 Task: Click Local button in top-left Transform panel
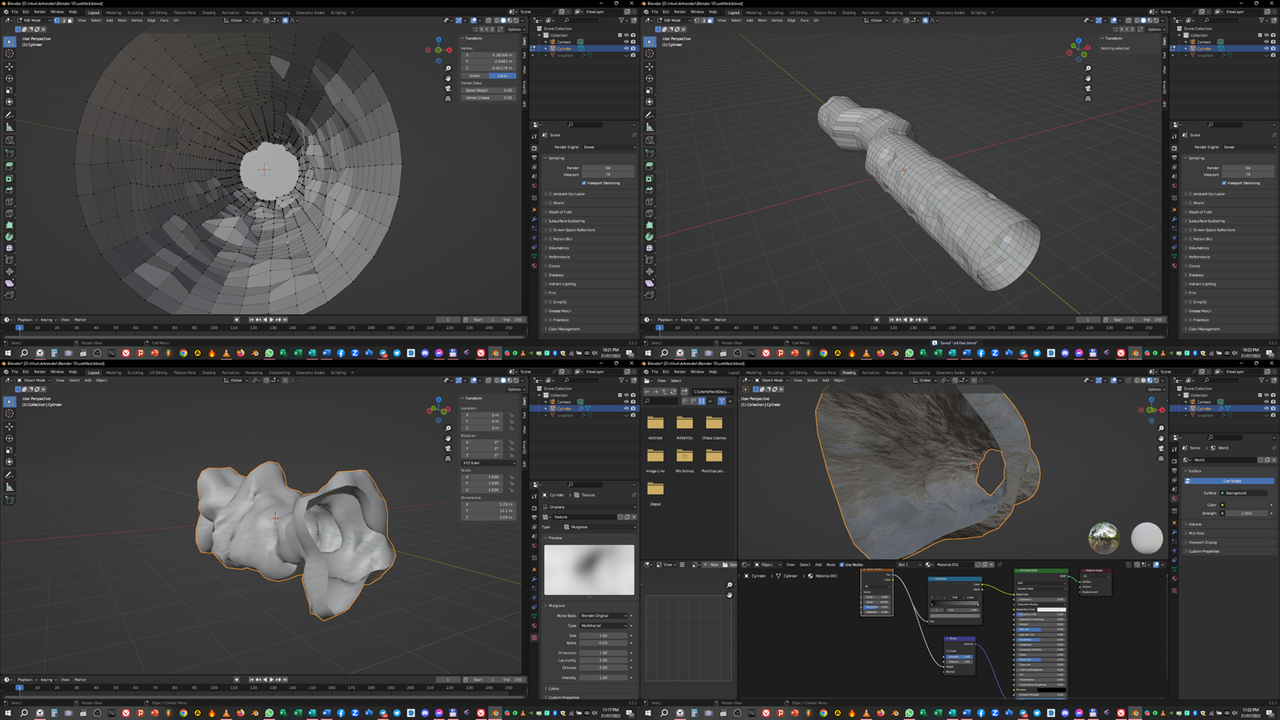pos(503,75)
